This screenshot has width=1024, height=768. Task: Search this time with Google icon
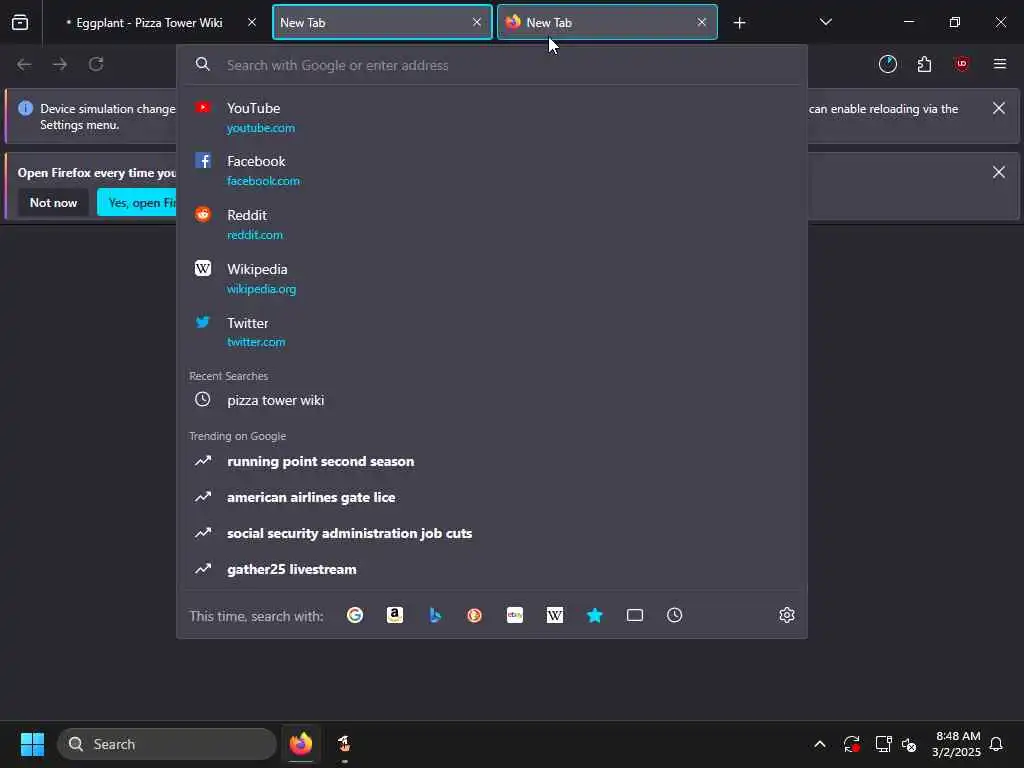[x=355, y=615]
